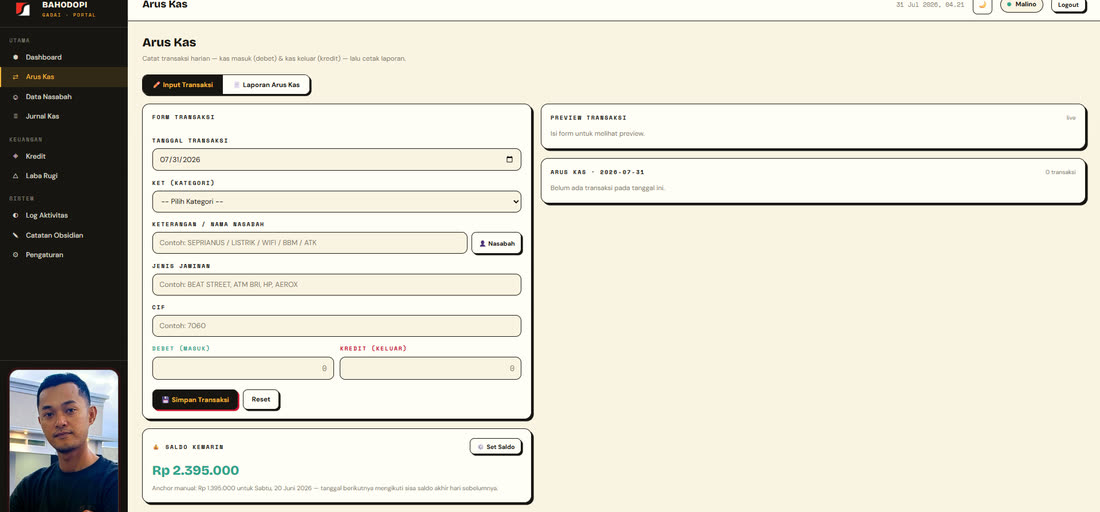Click the Dashboard sidebar bullet icon
Image resolution: width=1100 pixels, height=512 pixels.
pos(15,58)
